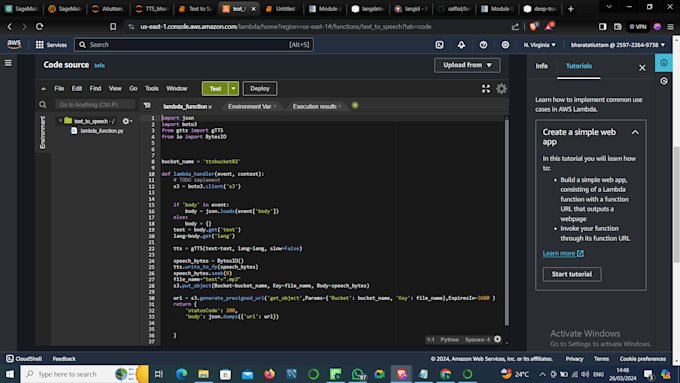Collapse the text_to_speech folder tree
Screen dimensions: 680x383
click(60, 121)
